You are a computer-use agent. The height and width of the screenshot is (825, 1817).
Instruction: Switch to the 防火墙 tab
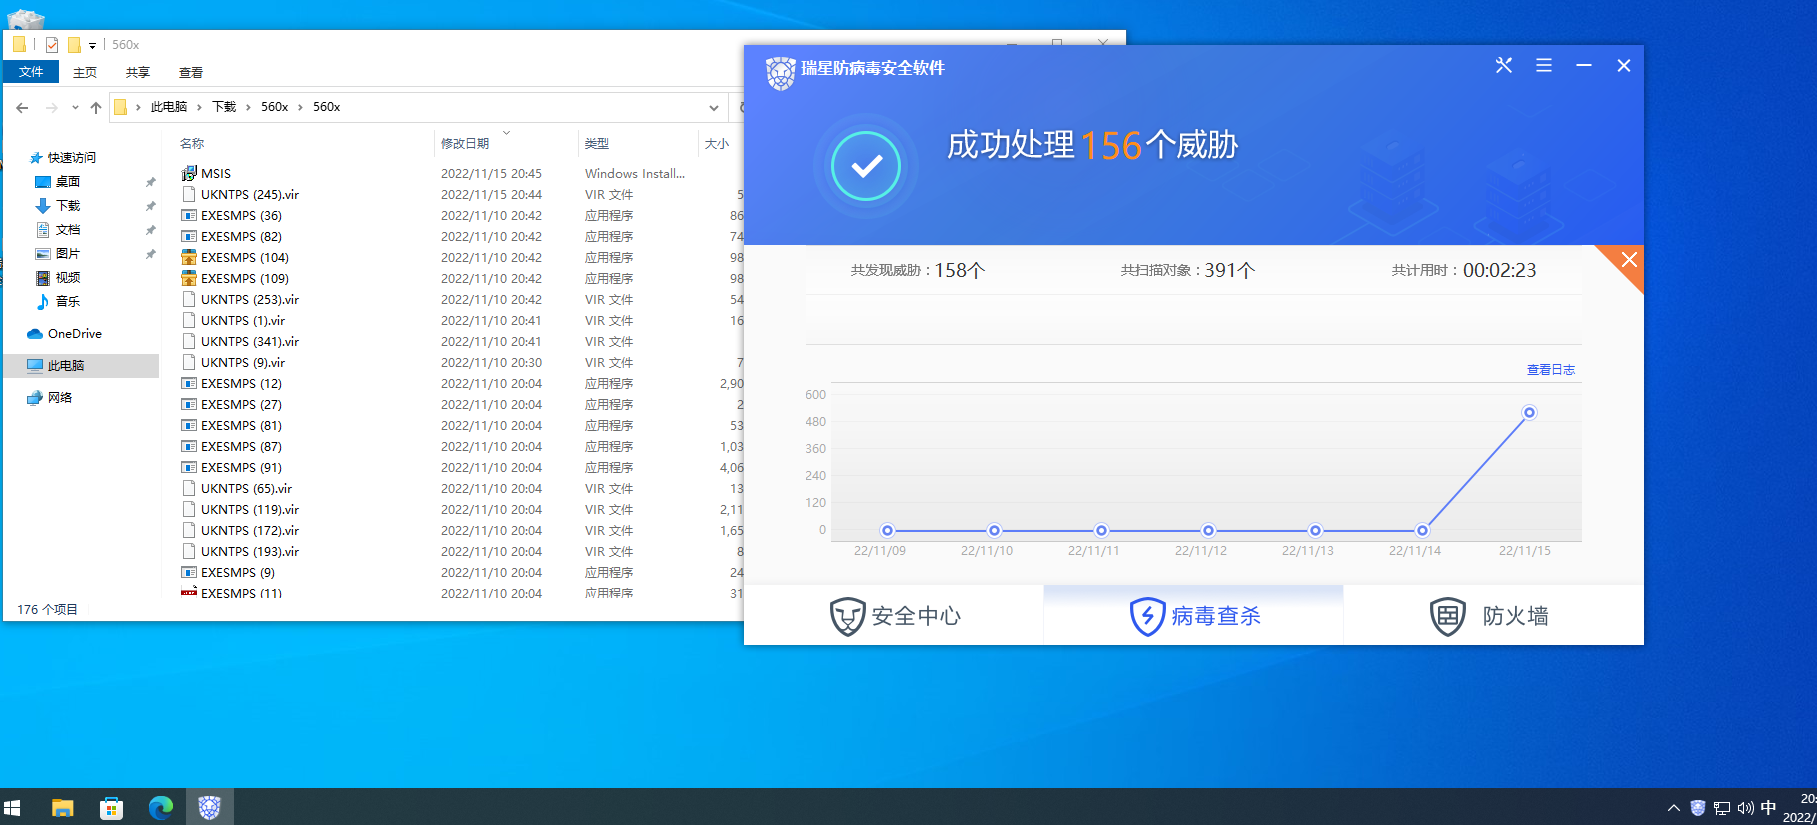[1493, 616]
